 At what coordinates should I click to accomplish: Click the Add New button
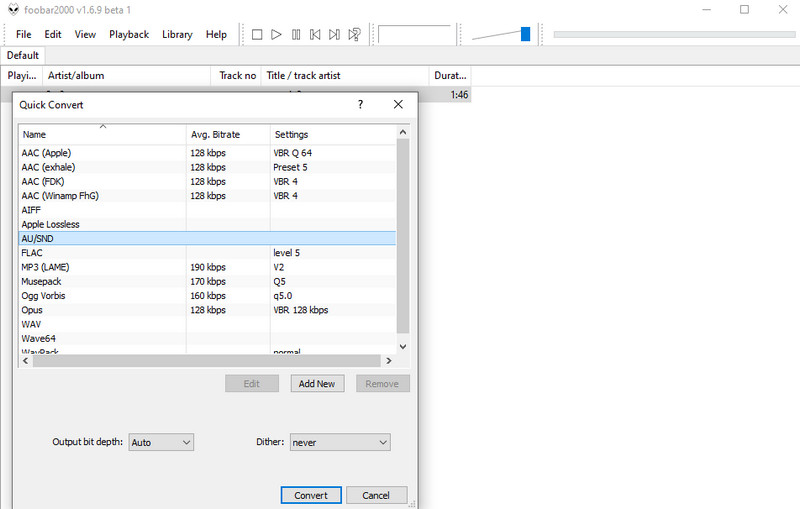pos(317,384)
